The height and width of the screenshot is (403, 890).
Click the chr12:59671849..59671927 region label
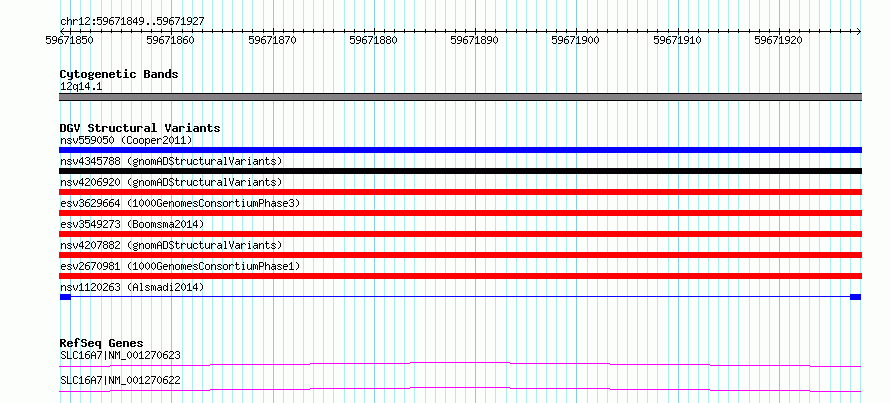click(x=132, y=22)
